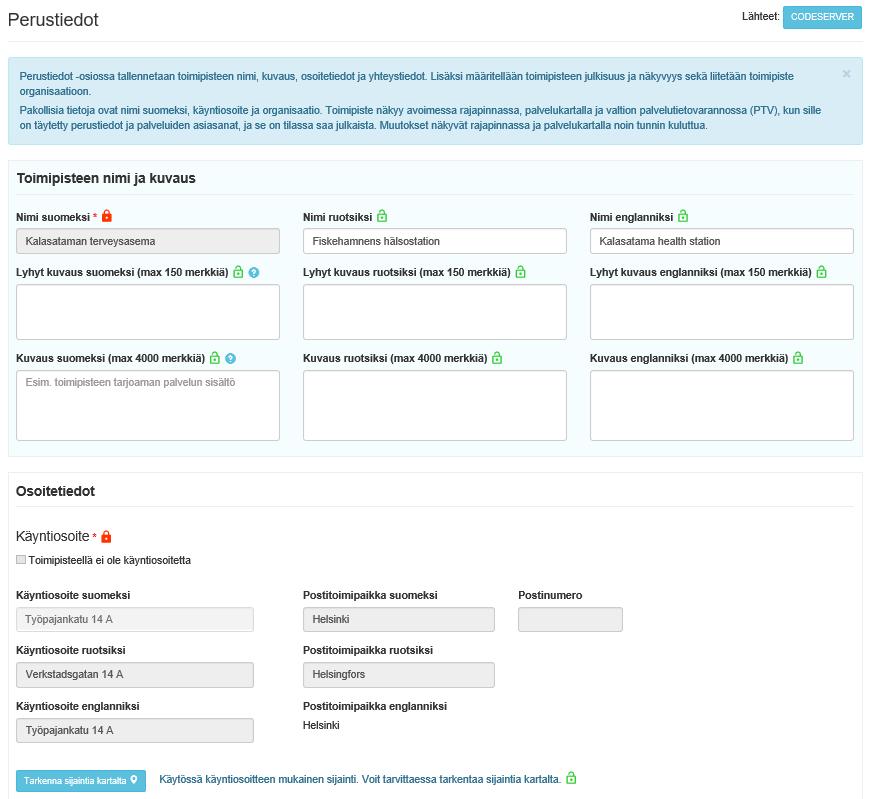The height and width of the screenshot is (799, 875).
Task: Focus the Nimi ruotsiksi text field
Action: [x=435, y=241]
